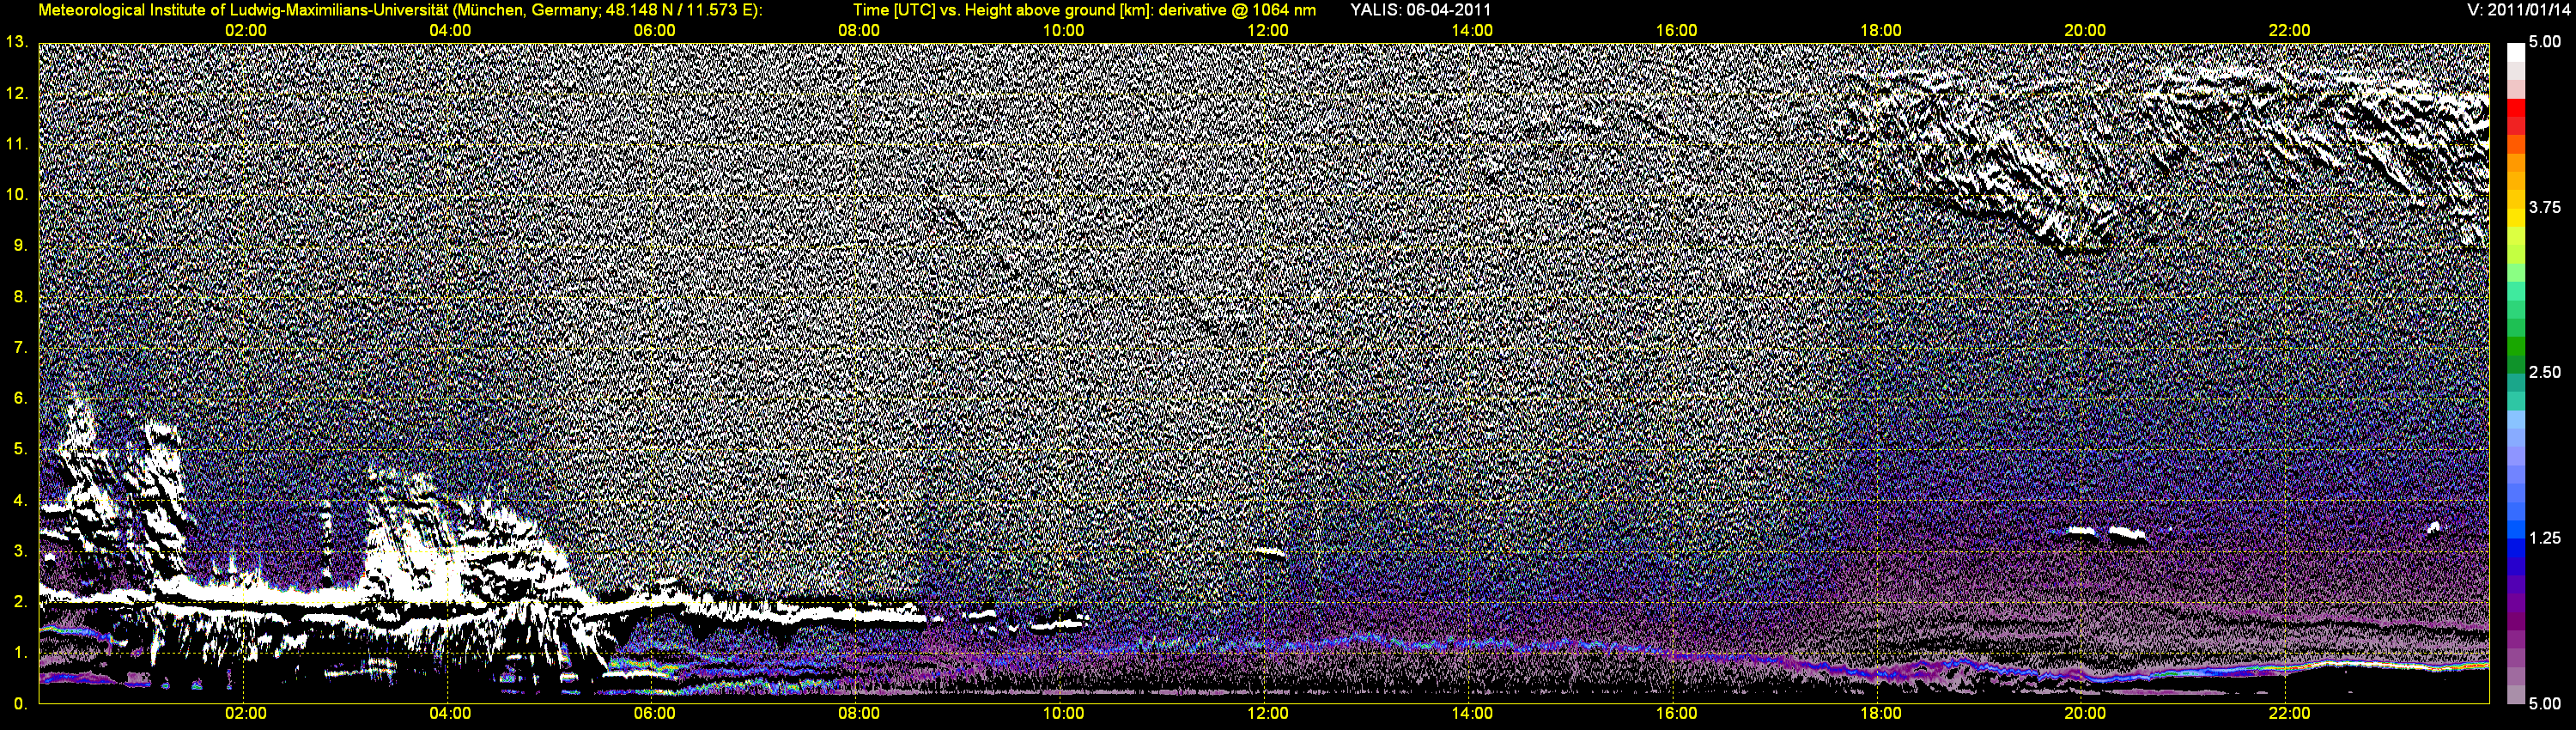Pick the 02:00 label on the bottom time axis
This screenshot has height=730, width=2576.
pos(245,714)
